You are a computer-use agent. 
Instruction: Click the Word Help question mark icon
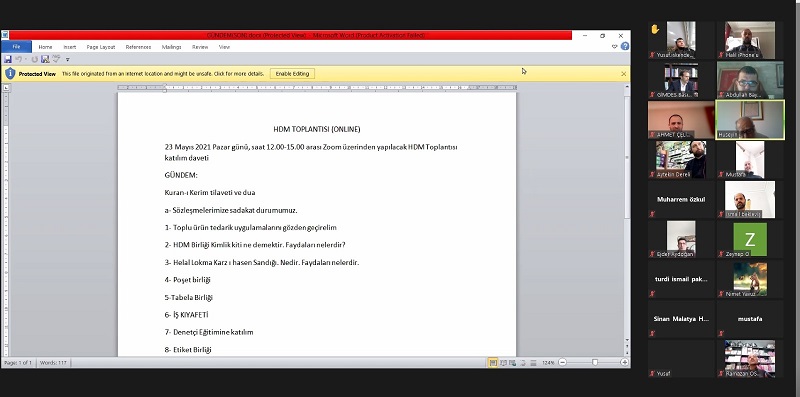pos(625,46)
